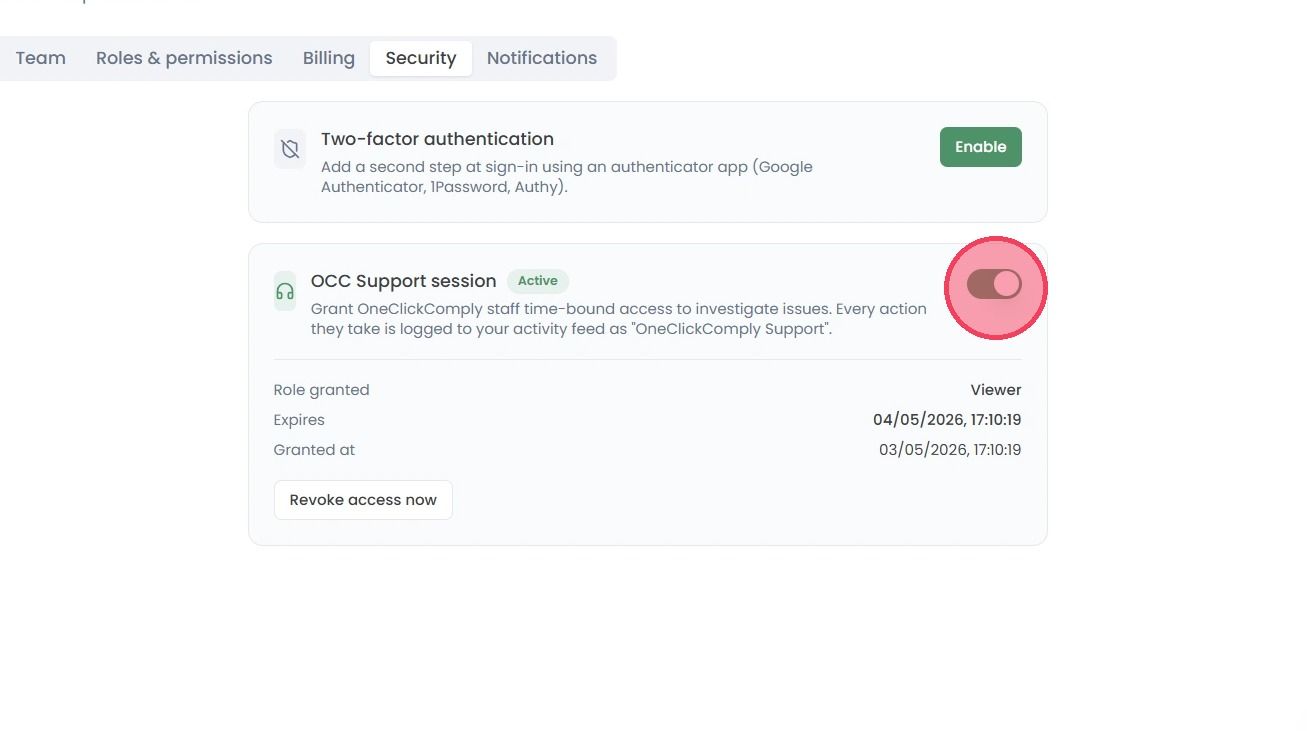
Task: Click the crossed-out shield two-factor icon
Action: (x=290, y=149)
